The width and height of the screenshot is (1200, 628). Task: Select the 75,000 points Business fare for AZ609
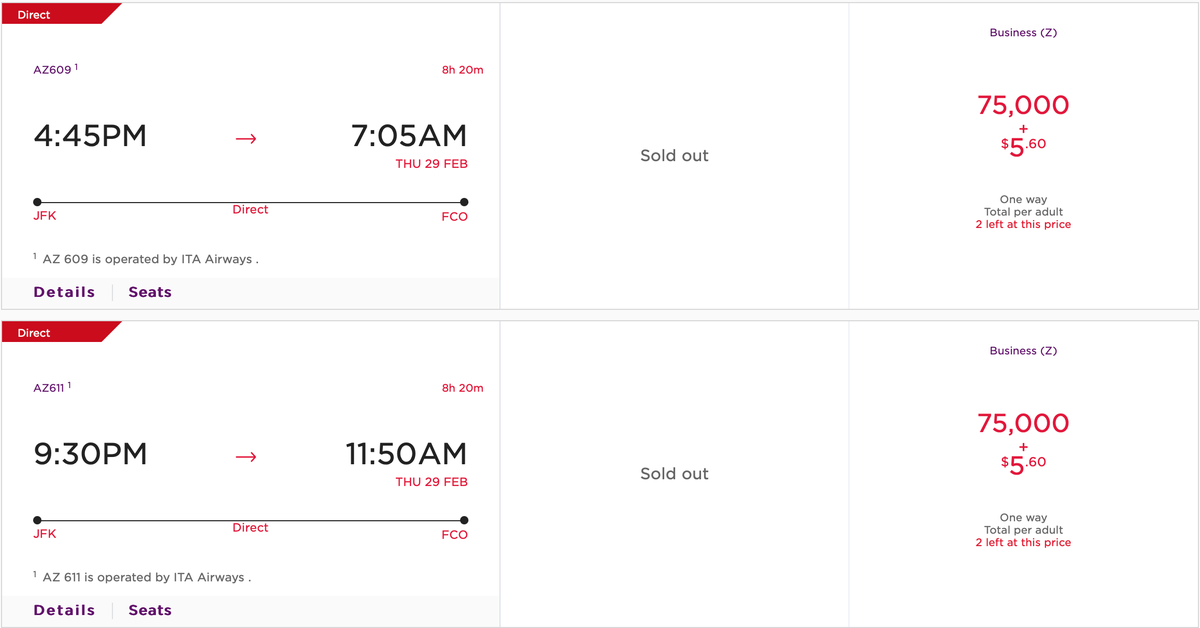pyautogui.click(x=1022, y=105)
